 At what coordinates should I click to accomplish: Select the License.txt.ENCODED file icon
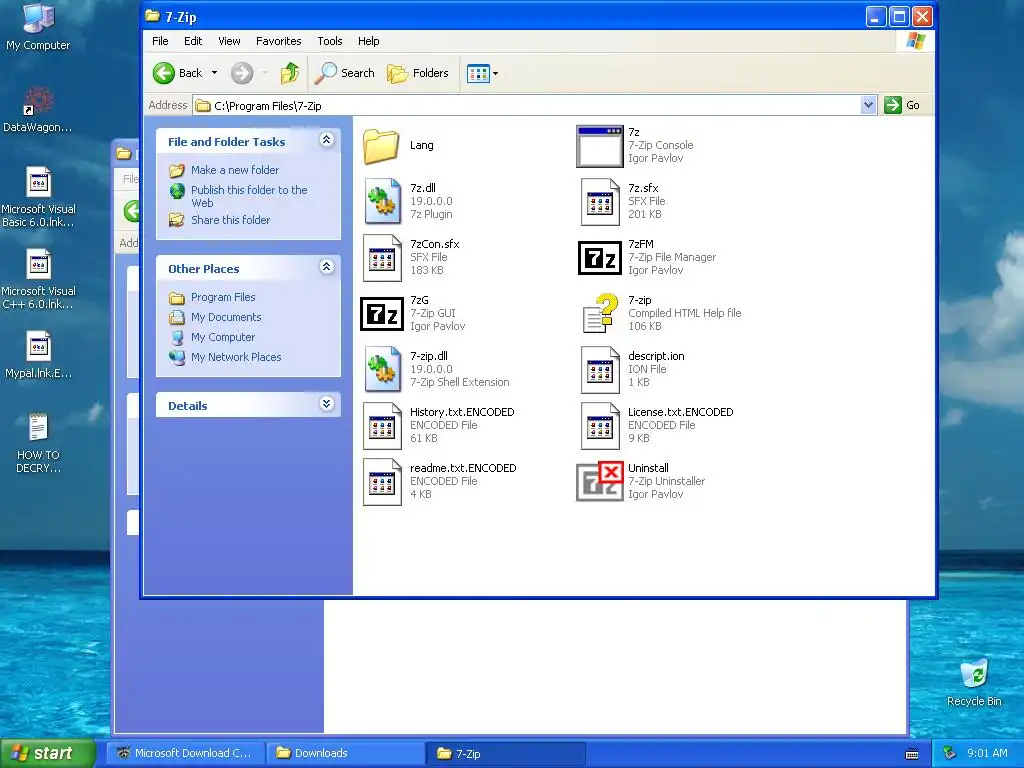[600, 425]
